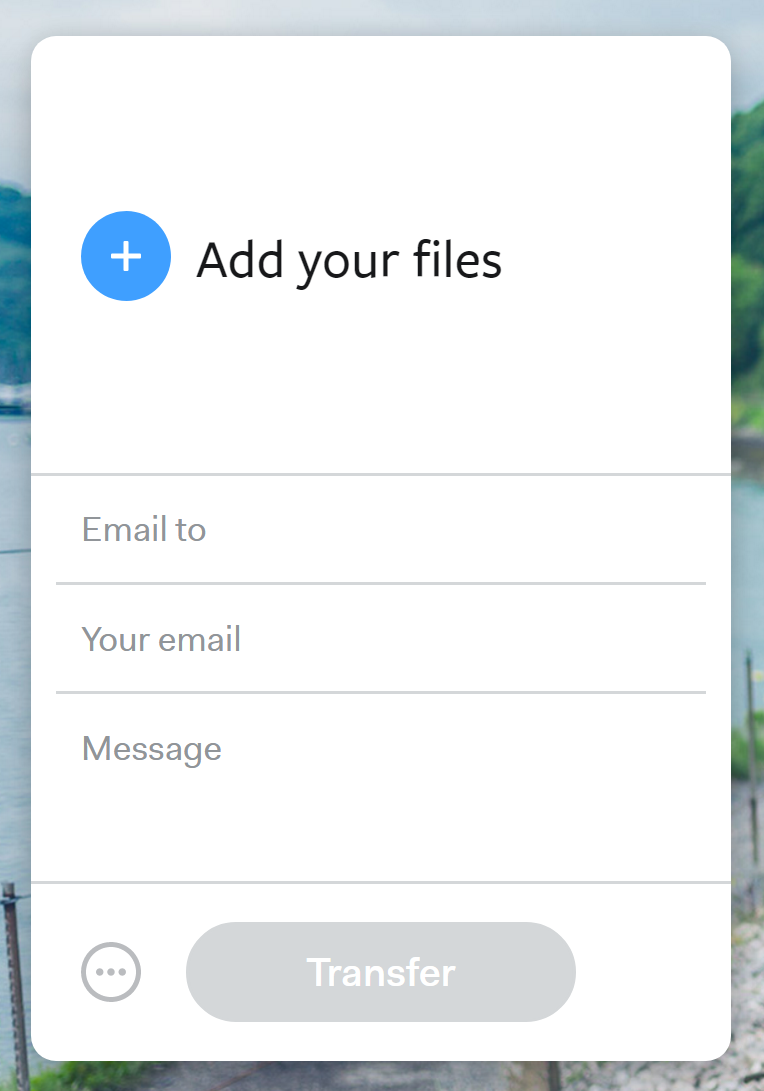The height and width of the screenshot is (1091, 764).
Task: Select the white plus sign to upload
Action: click(x=126, y=256)
